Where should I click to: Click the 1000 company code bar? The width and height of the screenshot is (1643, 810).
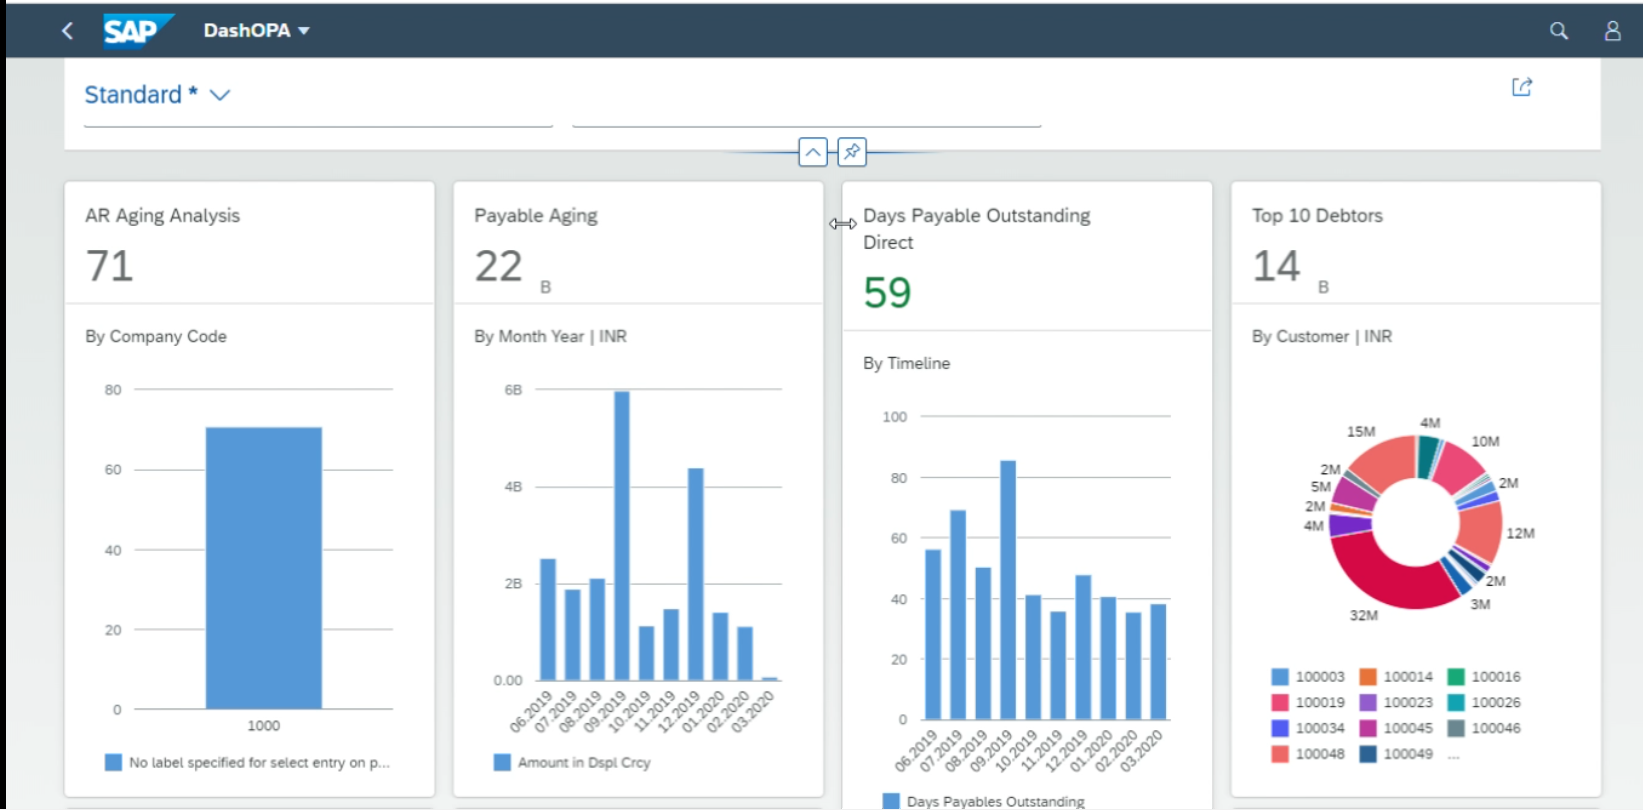click(x=264, y=568)
